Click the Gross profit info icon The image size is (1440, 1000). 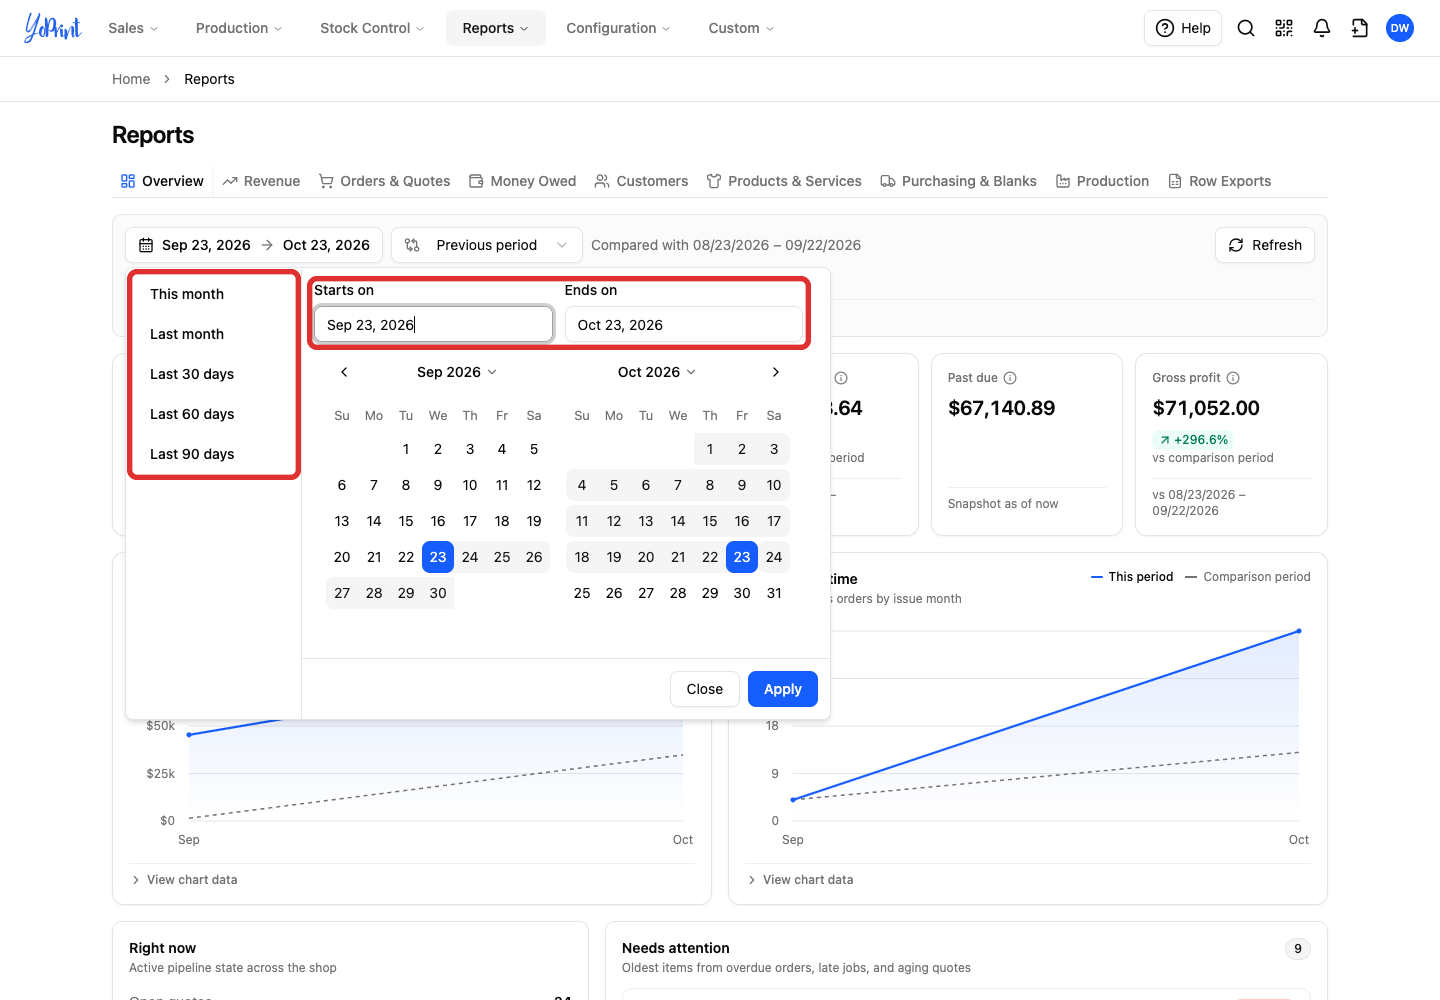tap(1233, 378)
